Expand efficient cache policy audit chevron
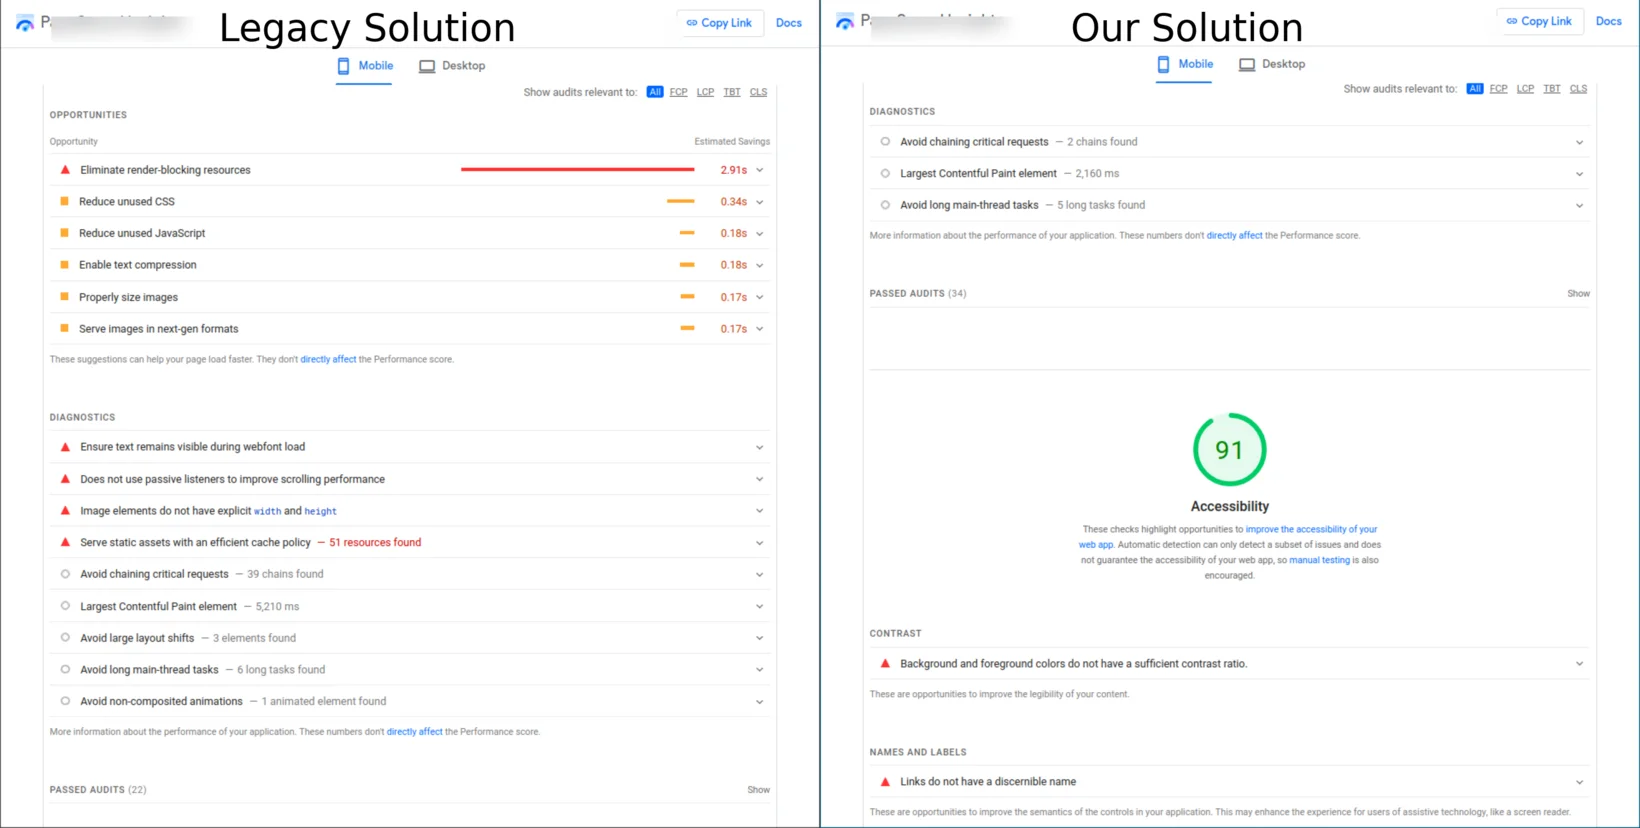 [760, 543]
